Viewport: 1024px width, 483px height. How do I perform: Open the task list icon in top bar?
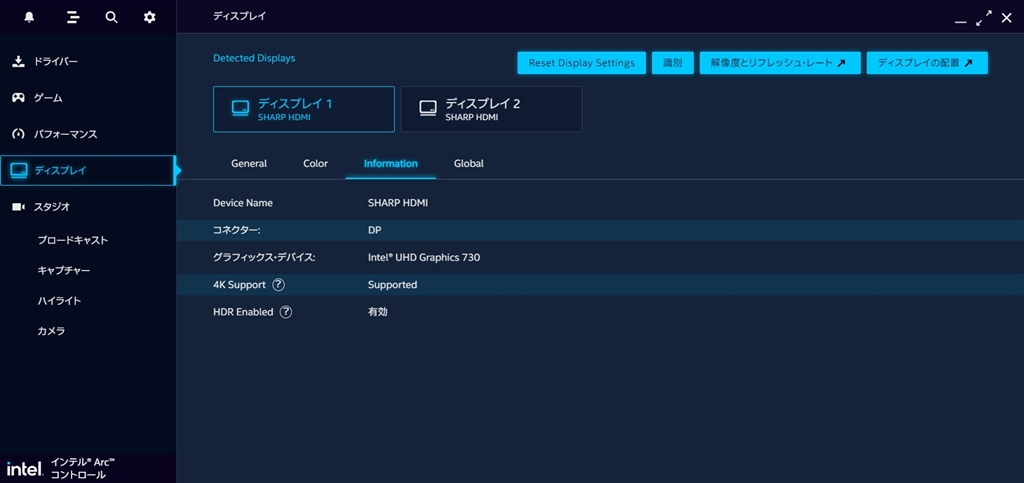coord(73,18)
